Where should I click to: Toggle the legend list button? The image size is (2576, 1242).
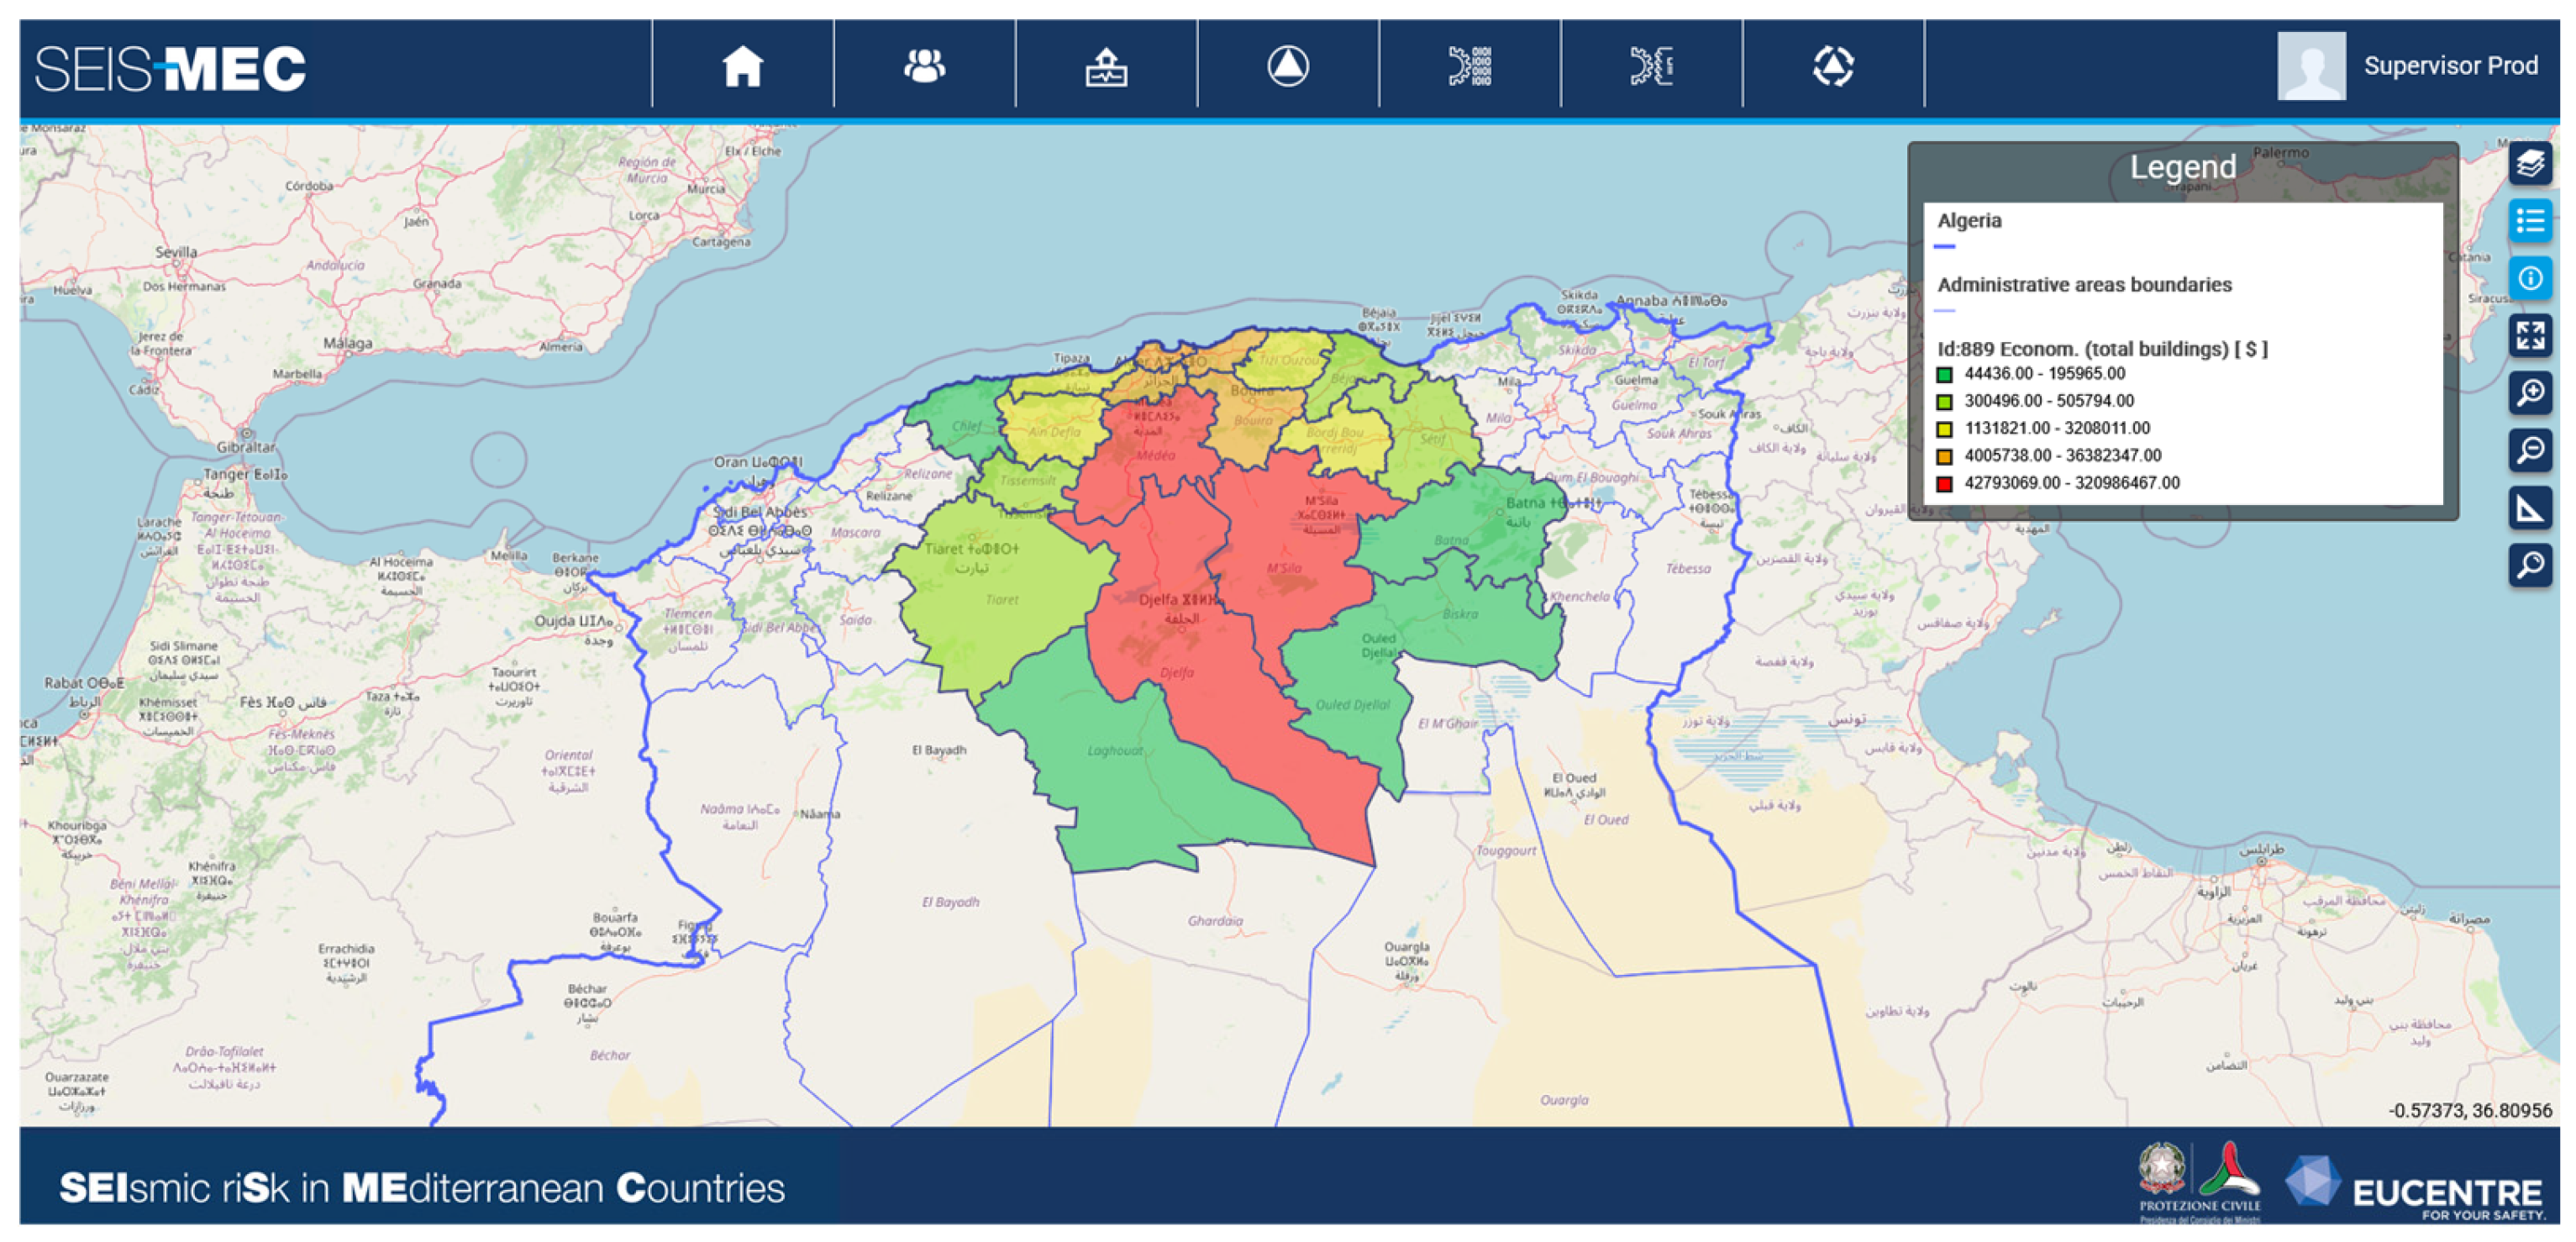tap(2529, 221)
